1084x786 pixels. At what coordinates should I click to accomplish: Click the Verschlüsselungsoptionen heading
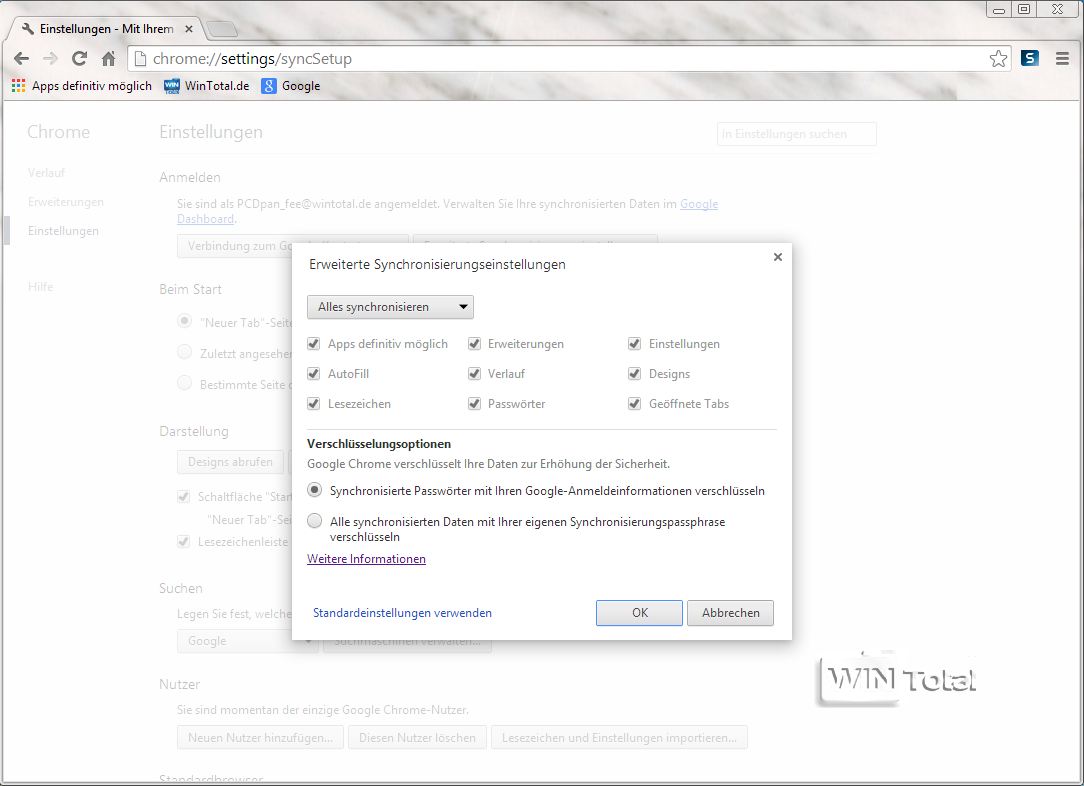click(x=379, y=444)
